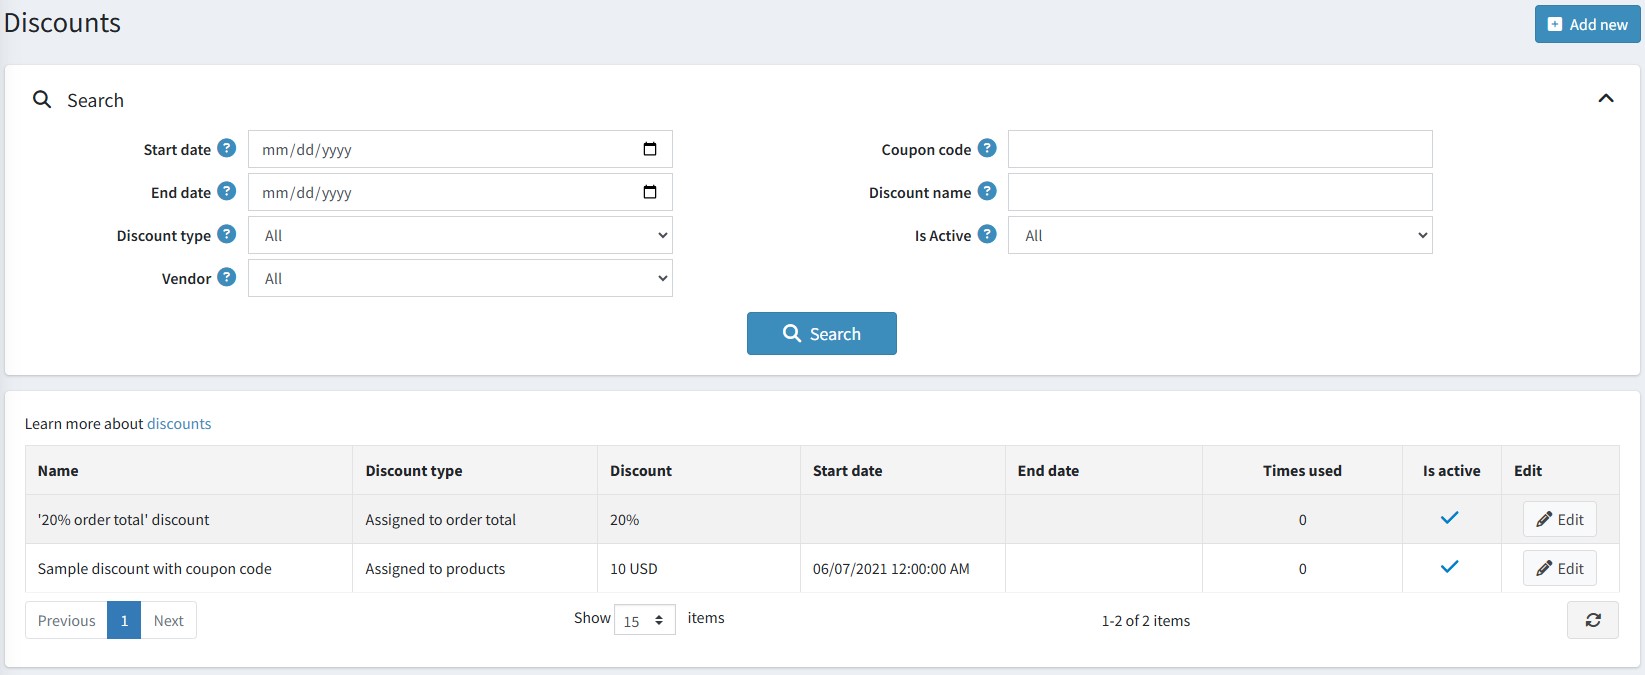This screenshot has height=675, width=1645.
Task: Click the help icon beside Start date
Action: point(227,148)
